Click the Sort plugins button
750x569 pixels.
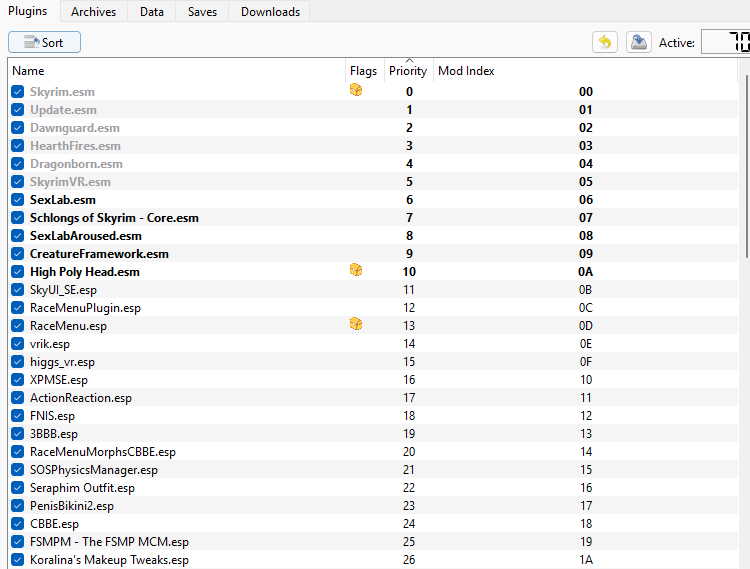pyautogui.click(x=44, y=43)
